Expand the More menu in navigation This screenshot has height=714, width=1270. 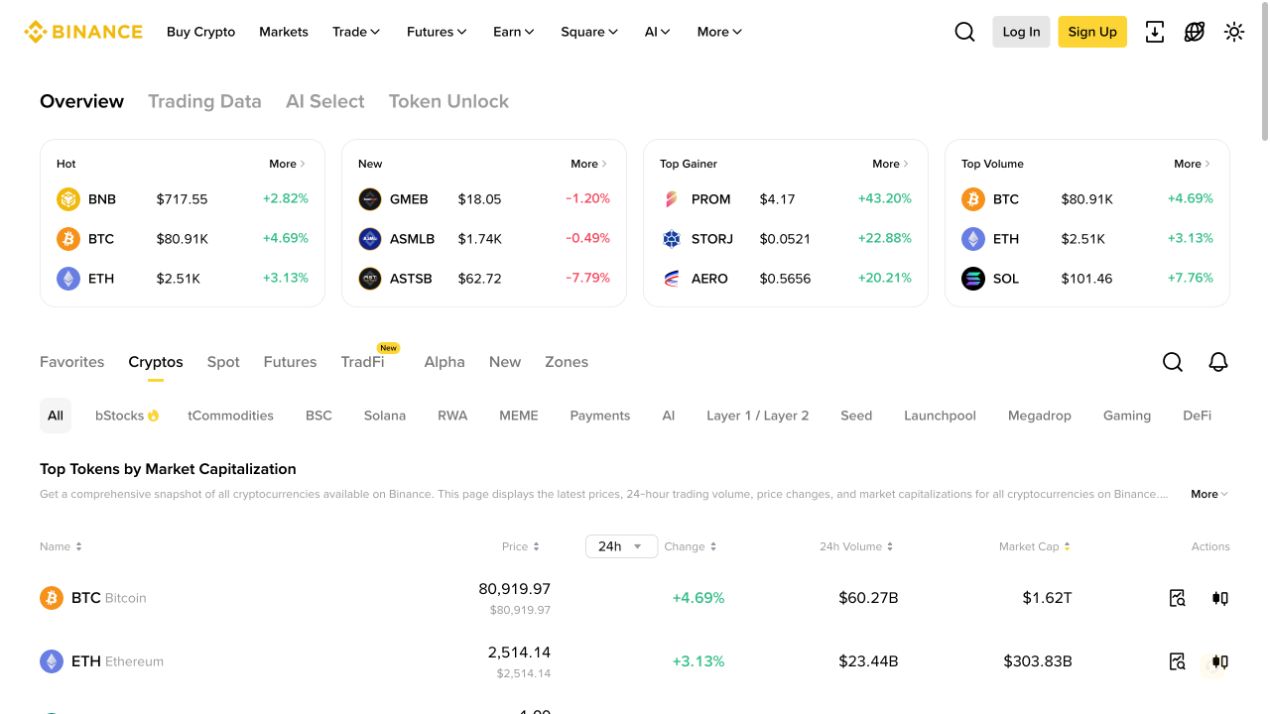tap(720, 32)
